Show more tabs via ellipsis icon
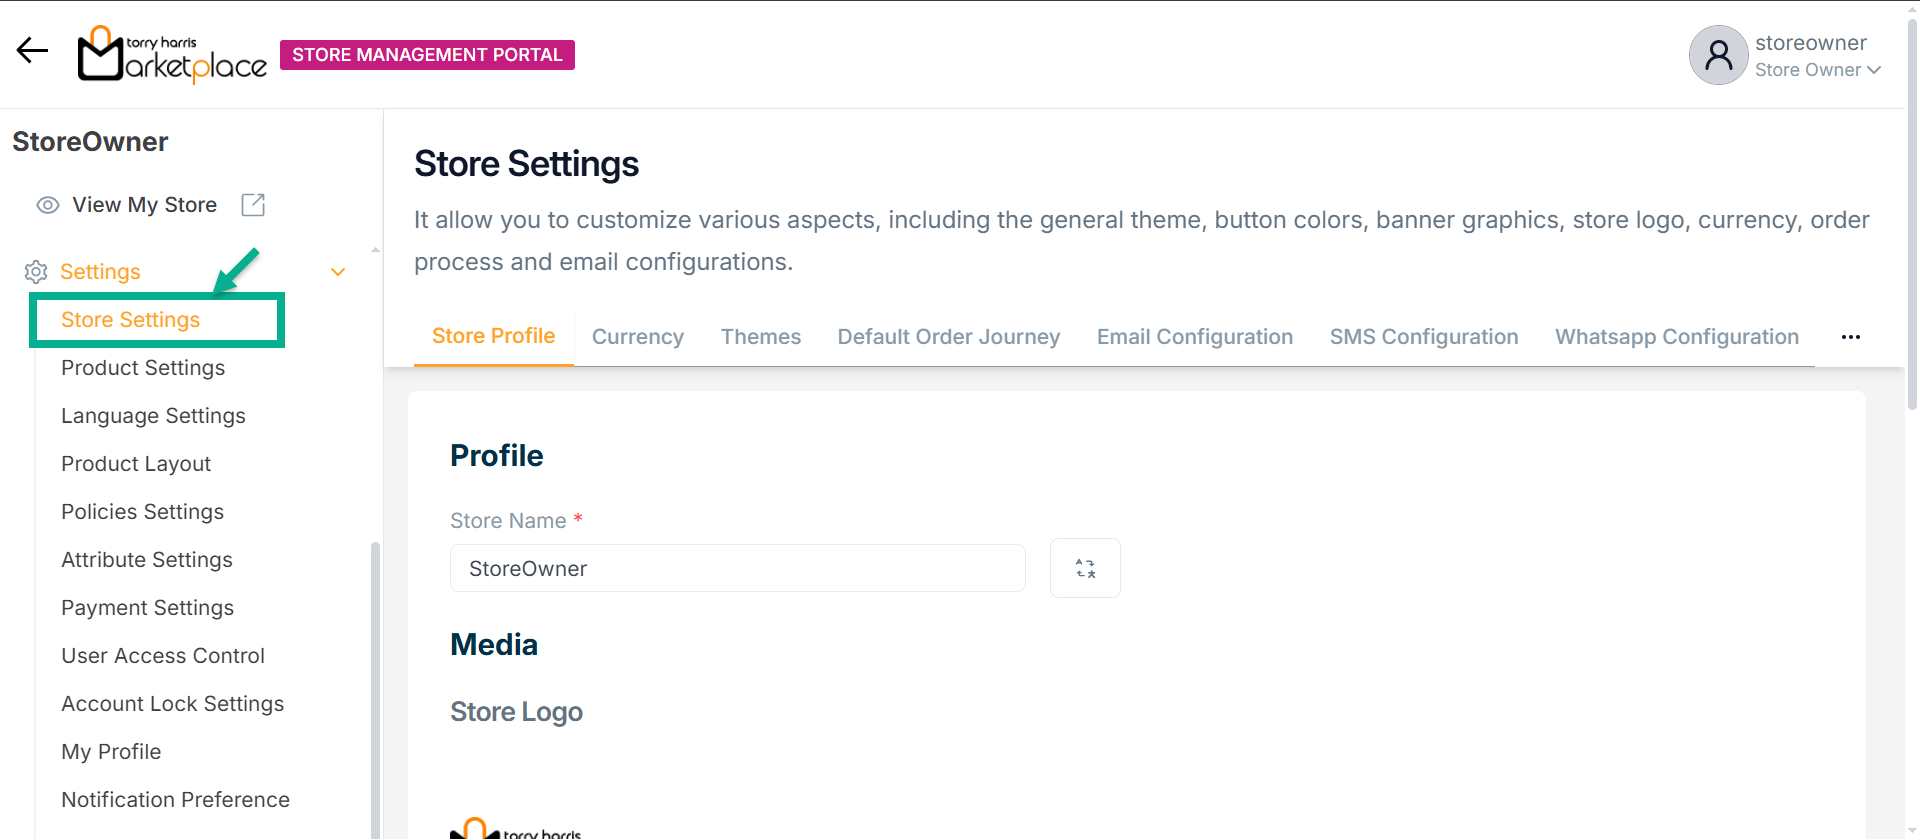The image size is (1920, 839). [x=1851, y=337]
